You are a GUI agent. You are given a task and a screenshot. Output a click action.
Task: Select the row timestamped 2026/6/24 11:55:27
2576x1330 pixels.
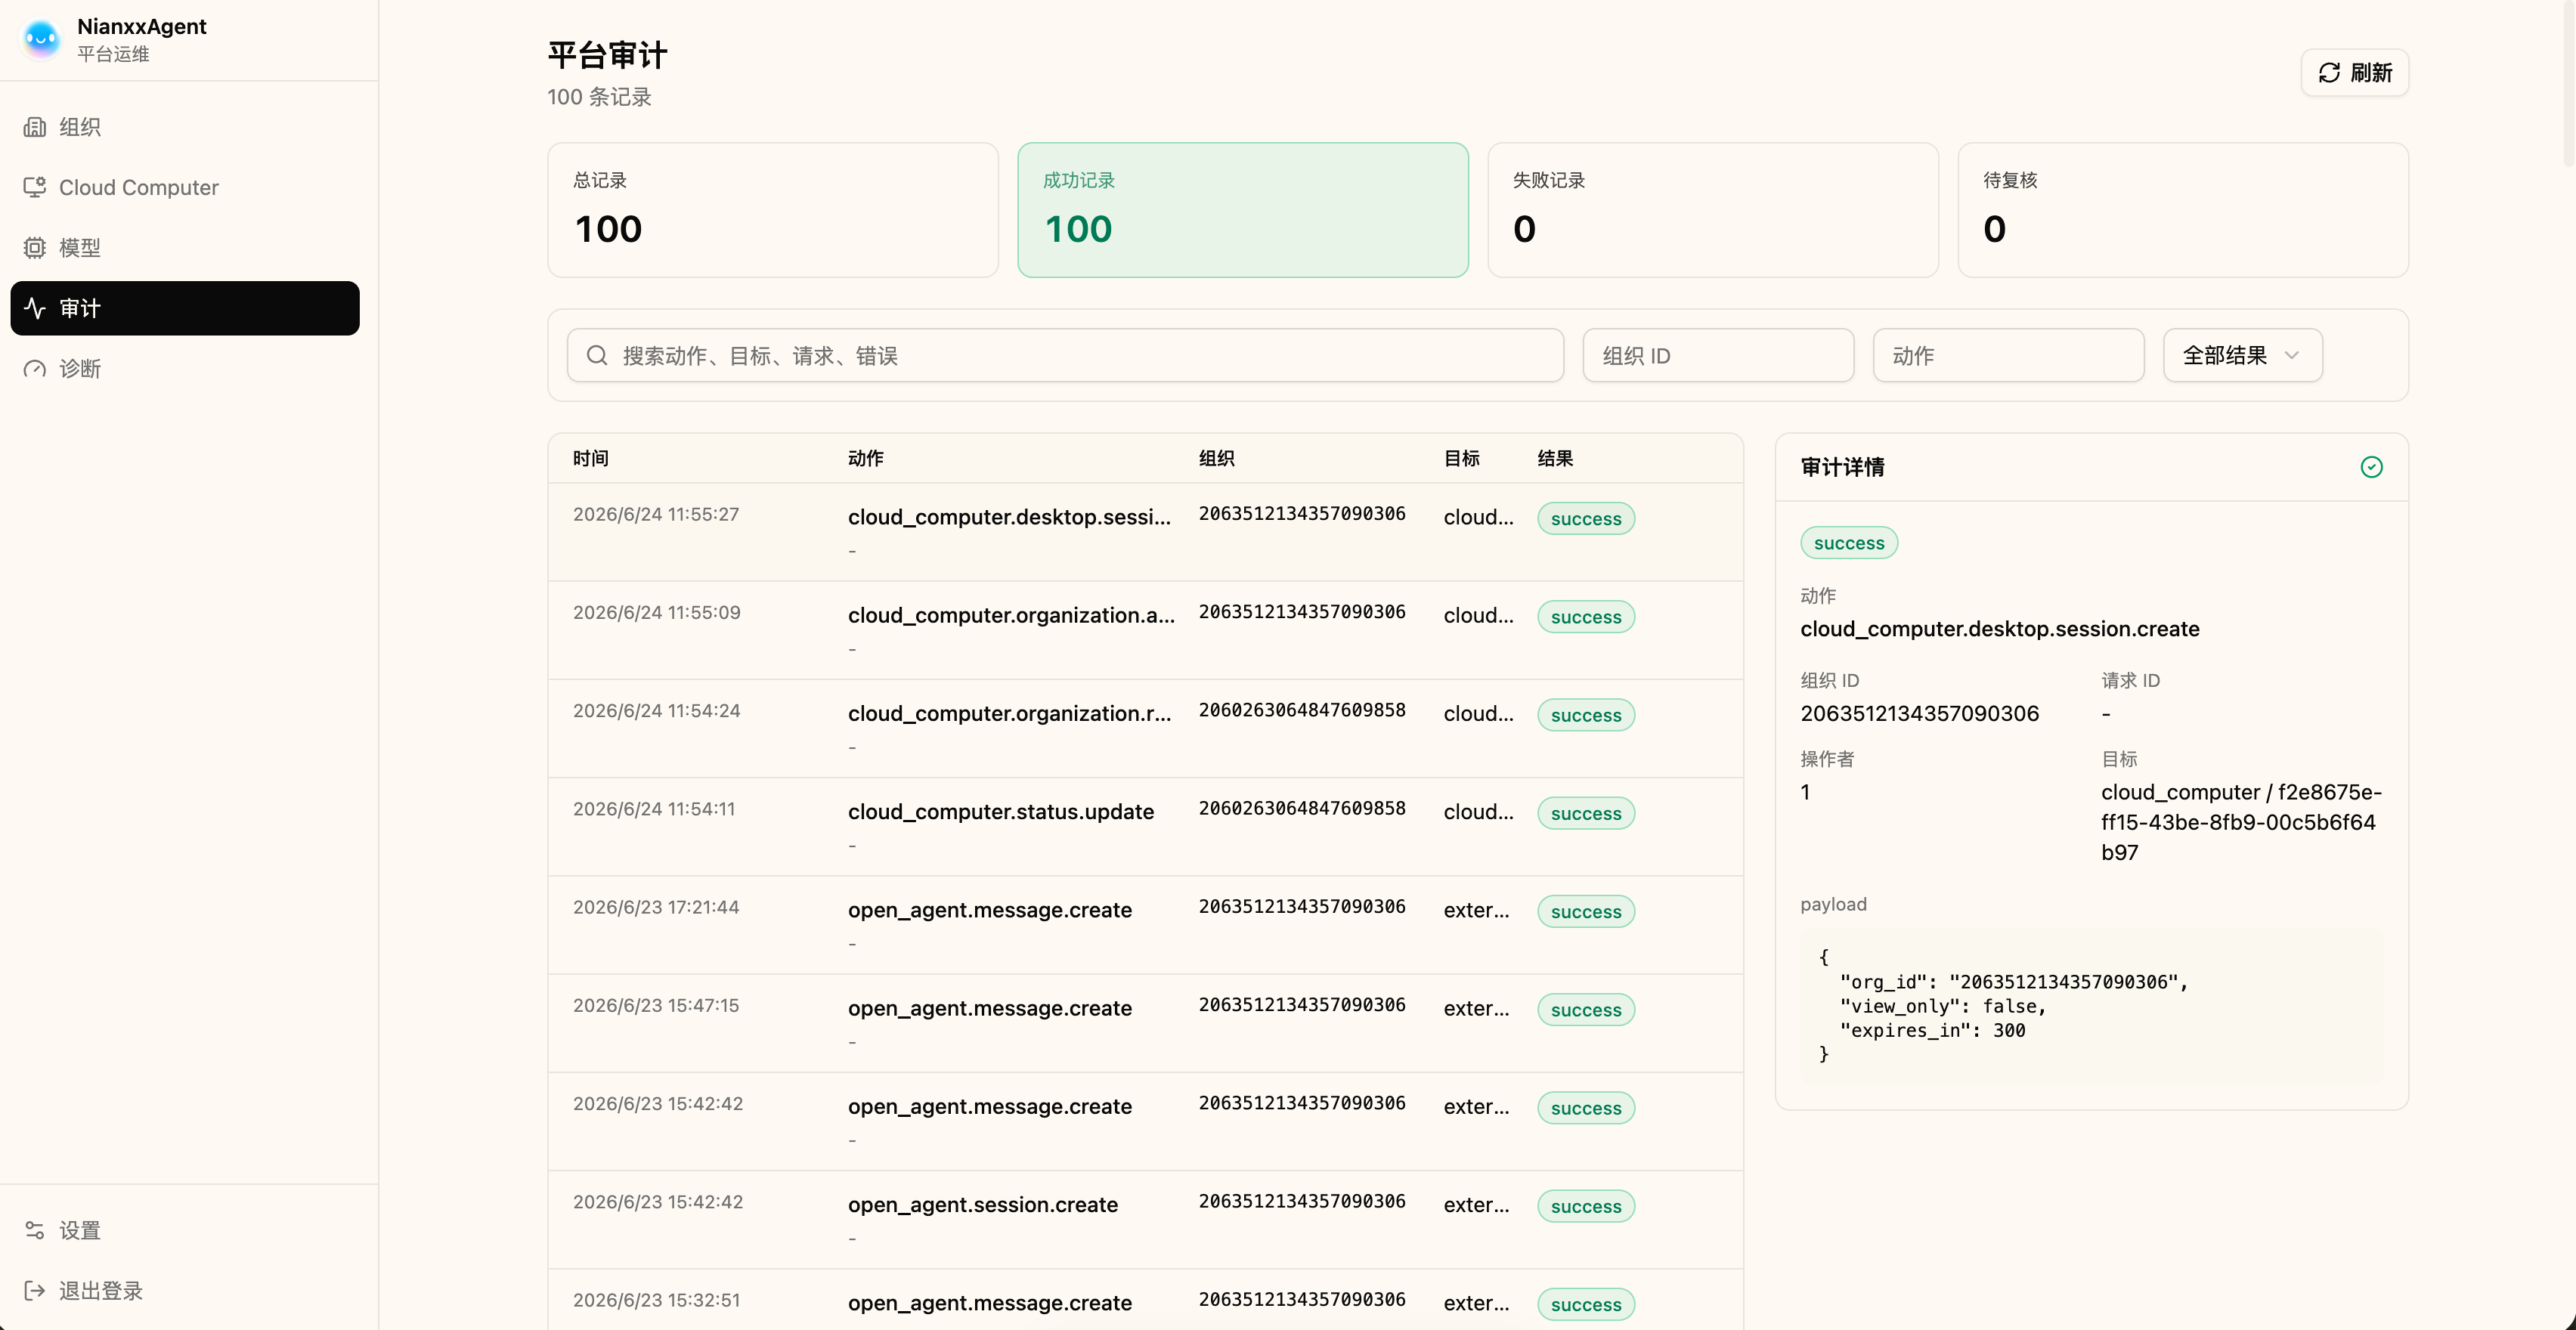coord(1145,532)
